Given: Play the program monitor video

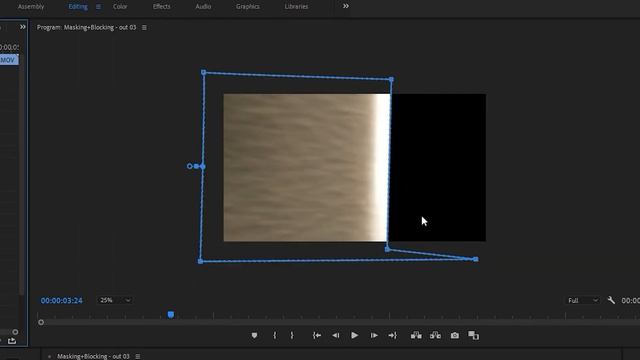Looking at the screenshot, I should [x=354, y=336].
